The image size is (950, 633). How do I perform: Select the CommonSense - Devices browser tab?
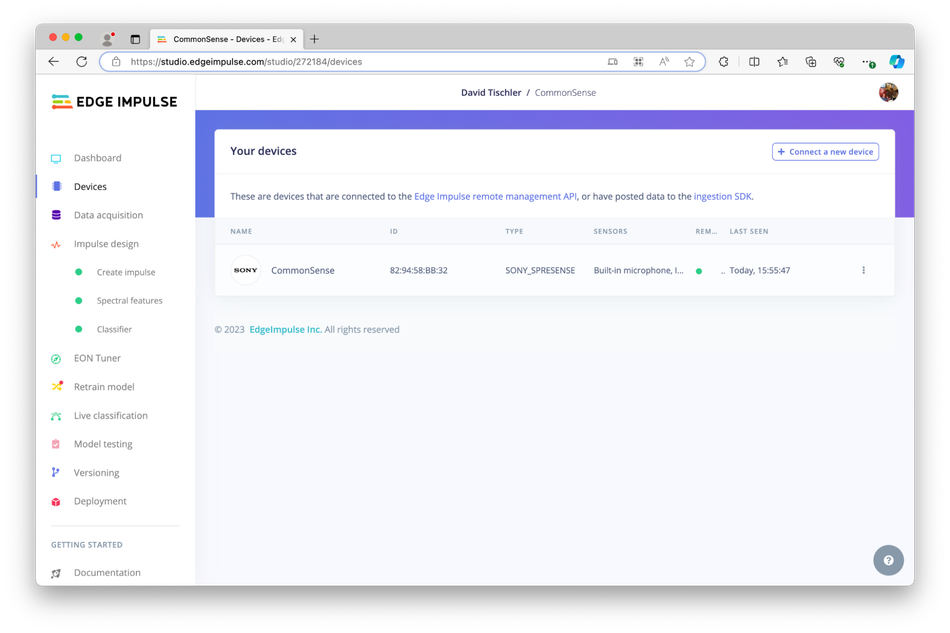pyautogui.click(x=227, y=39)
